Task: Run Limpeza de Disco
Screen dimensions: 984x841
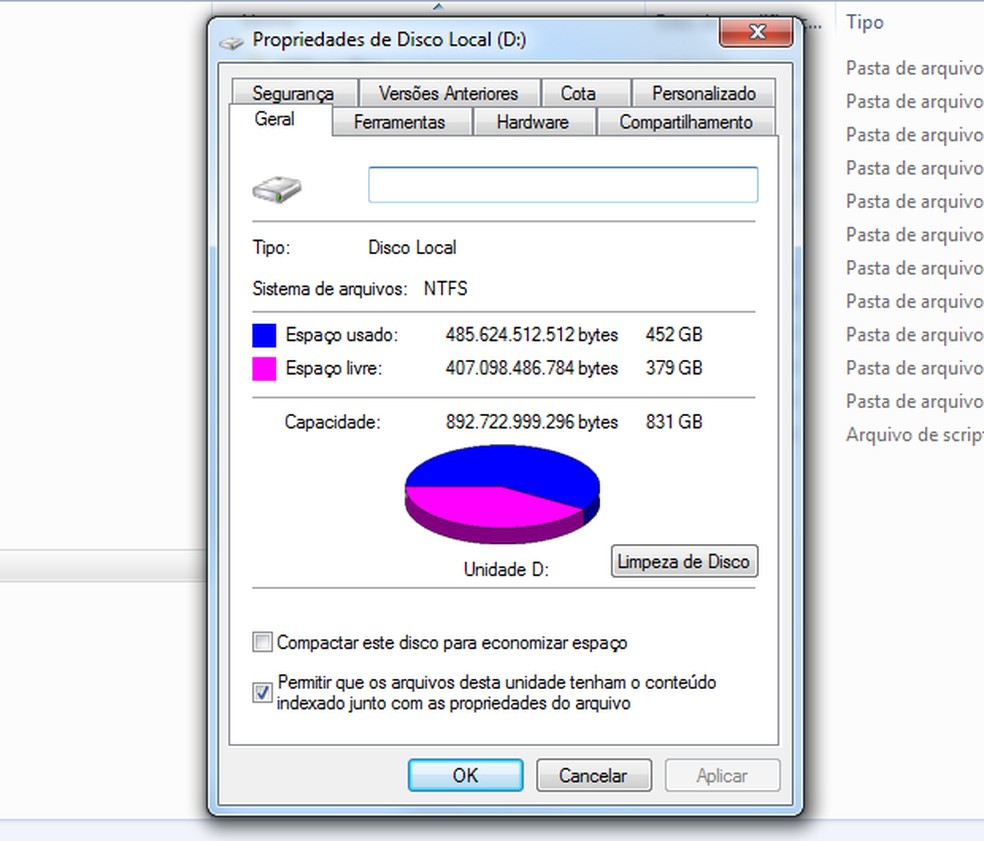Action: (x=685, y=561)
